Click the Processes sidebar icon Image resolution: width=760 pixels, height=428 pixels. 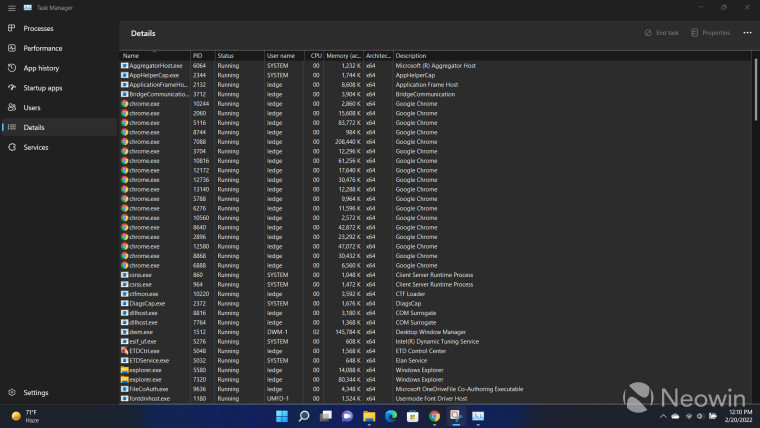click(x=12, y=28)
